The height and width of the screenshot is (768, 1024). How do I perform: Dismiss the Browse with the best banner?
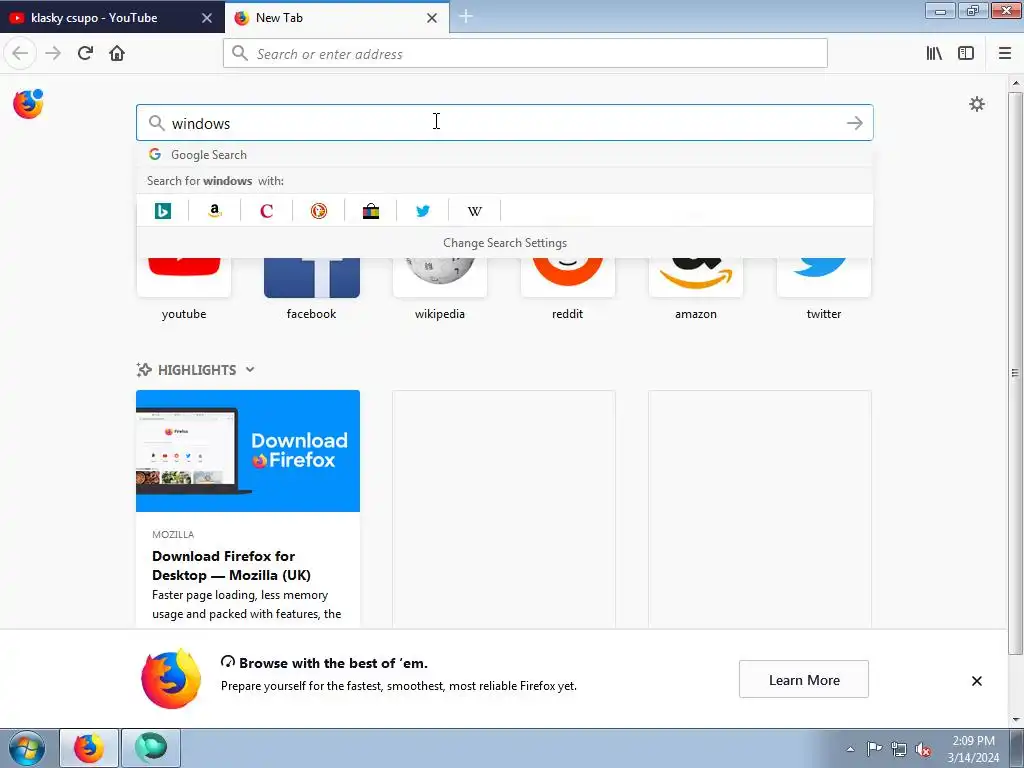(x=976, y=681)
